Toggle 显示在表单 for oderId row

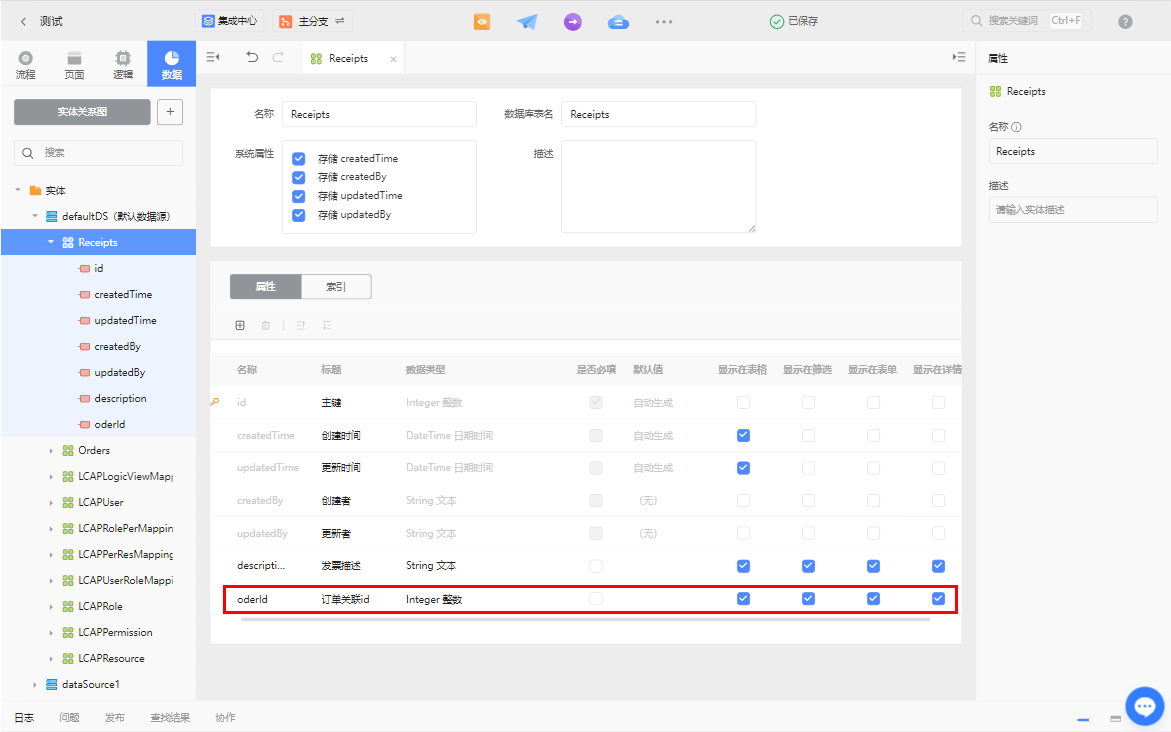click(873, 598)
